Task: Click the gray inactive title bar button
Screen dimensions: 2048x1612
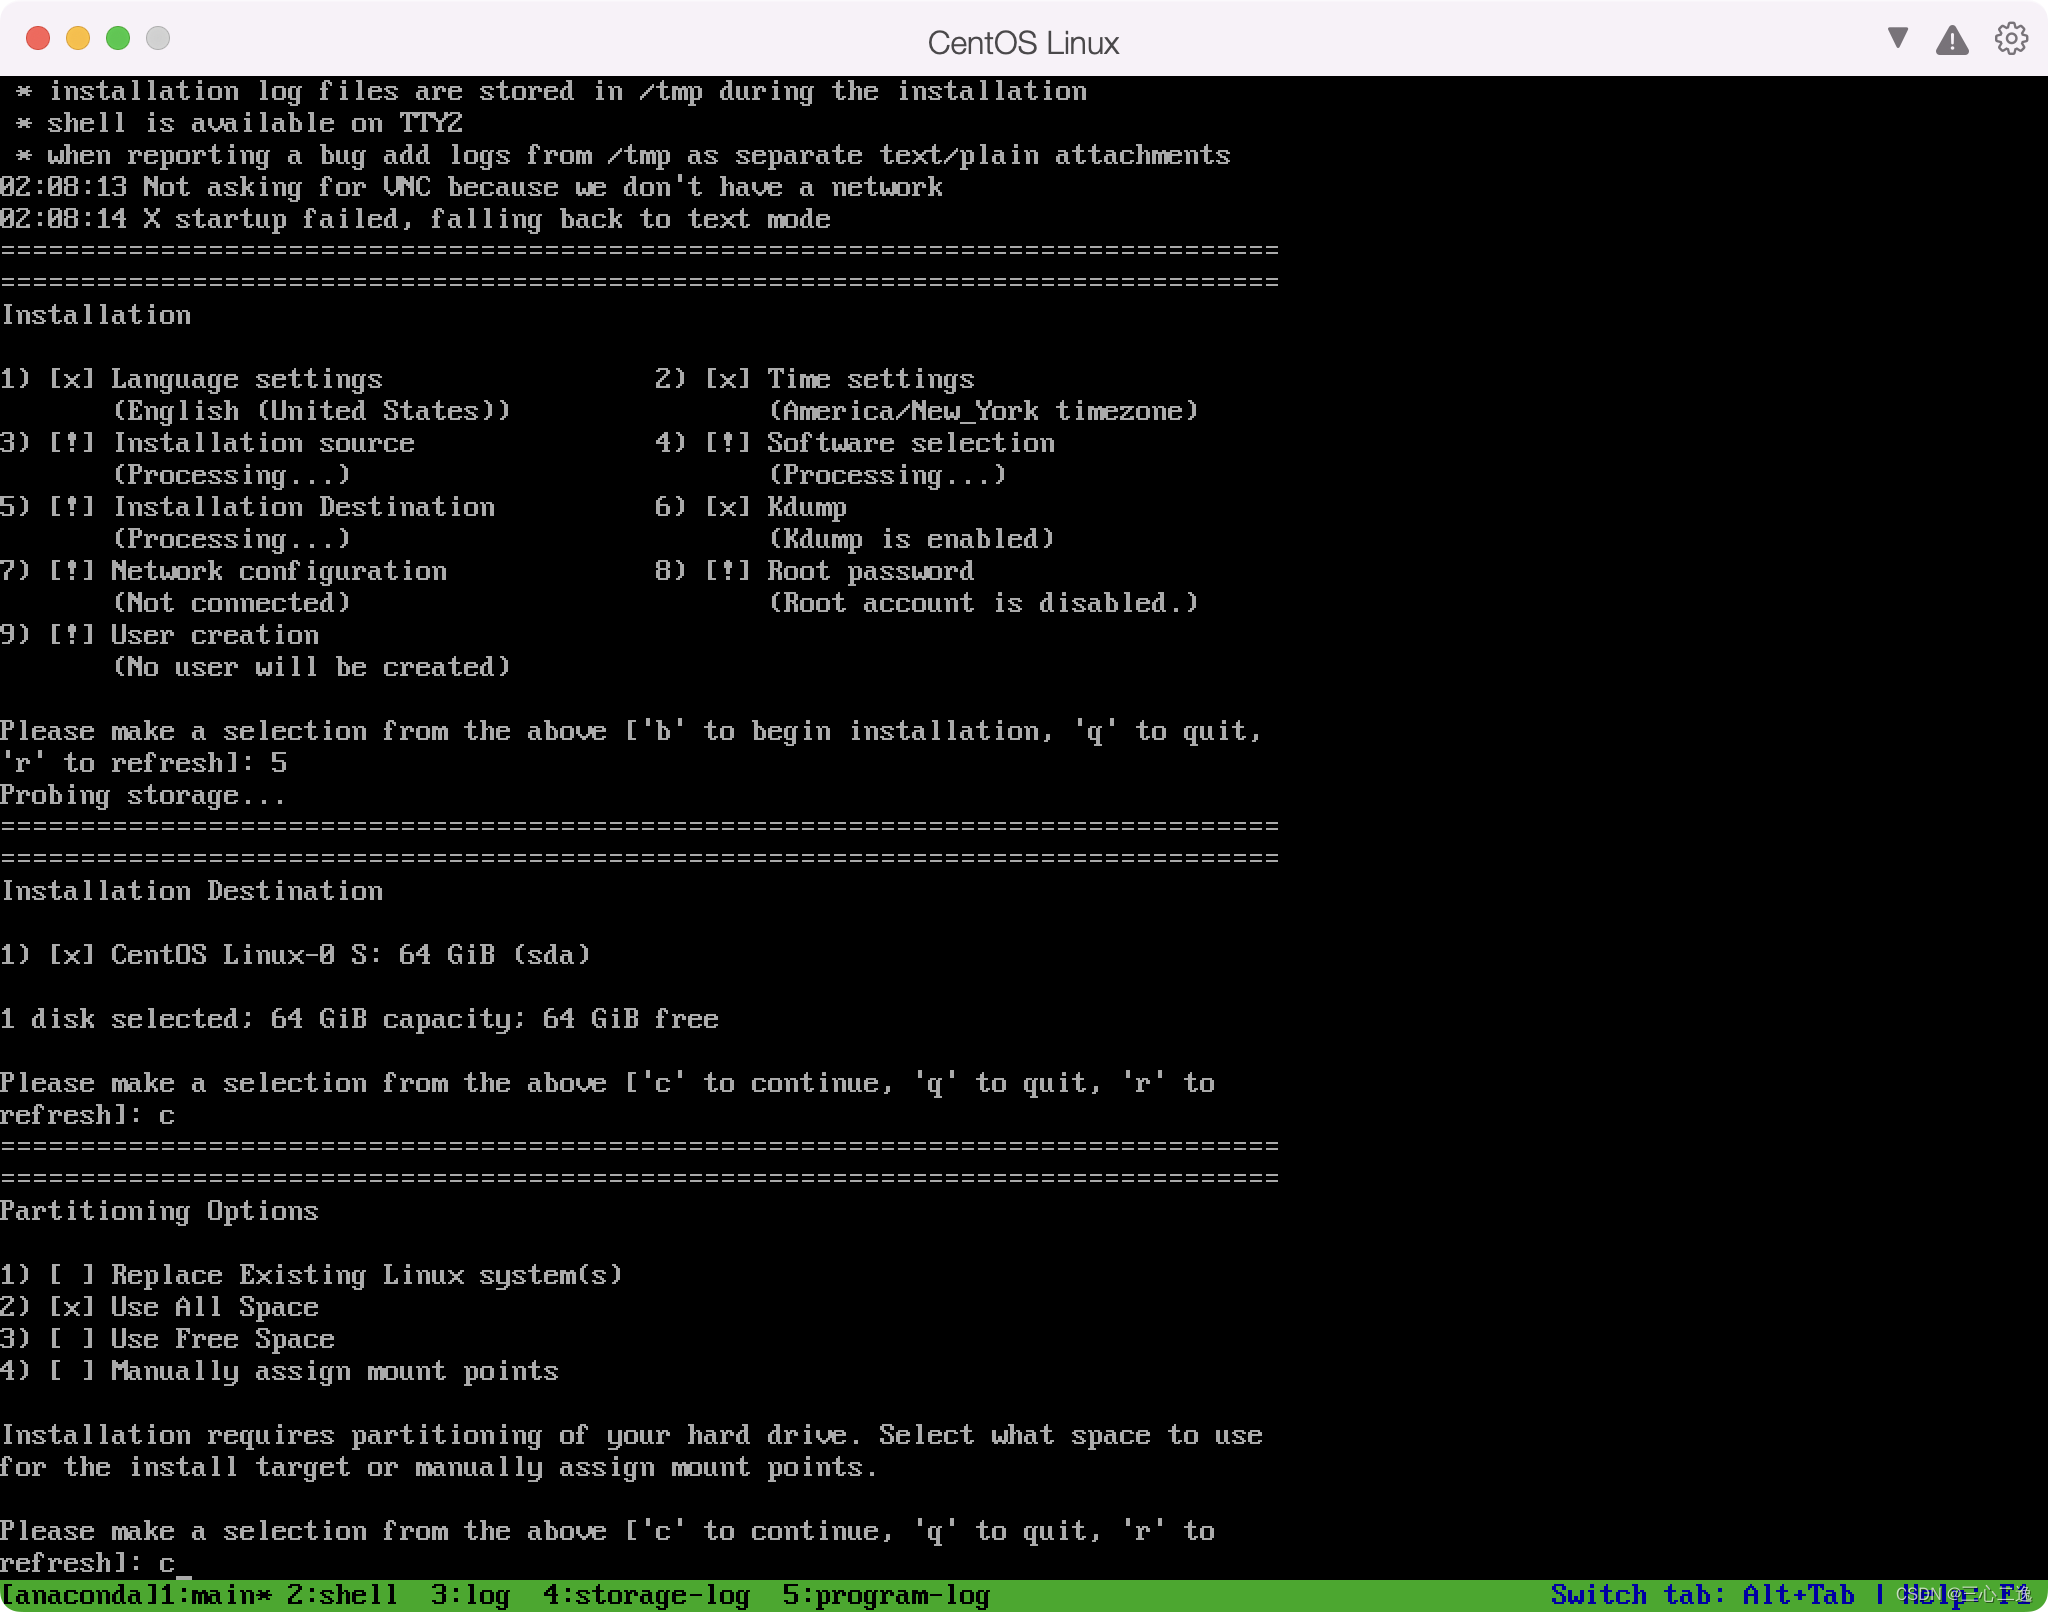Action: [158, 38]
